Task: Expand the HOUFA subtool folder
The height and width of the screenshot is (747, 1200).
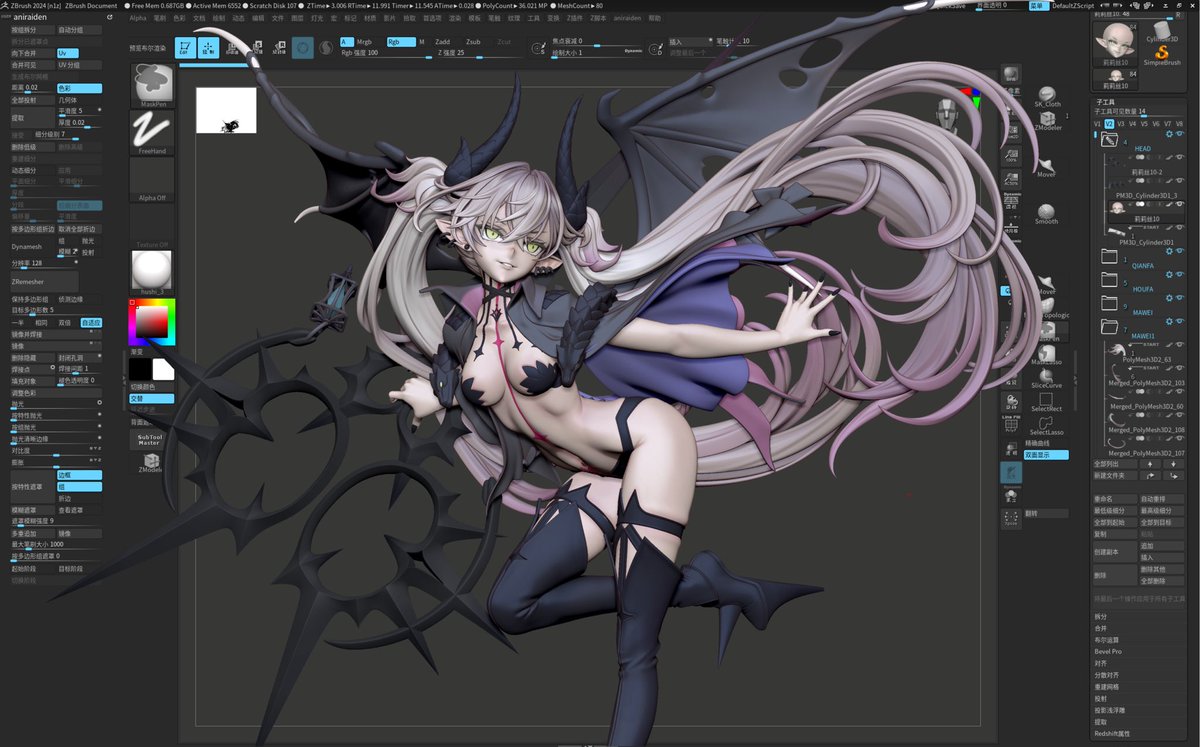Action: (x=1108, y=280)
